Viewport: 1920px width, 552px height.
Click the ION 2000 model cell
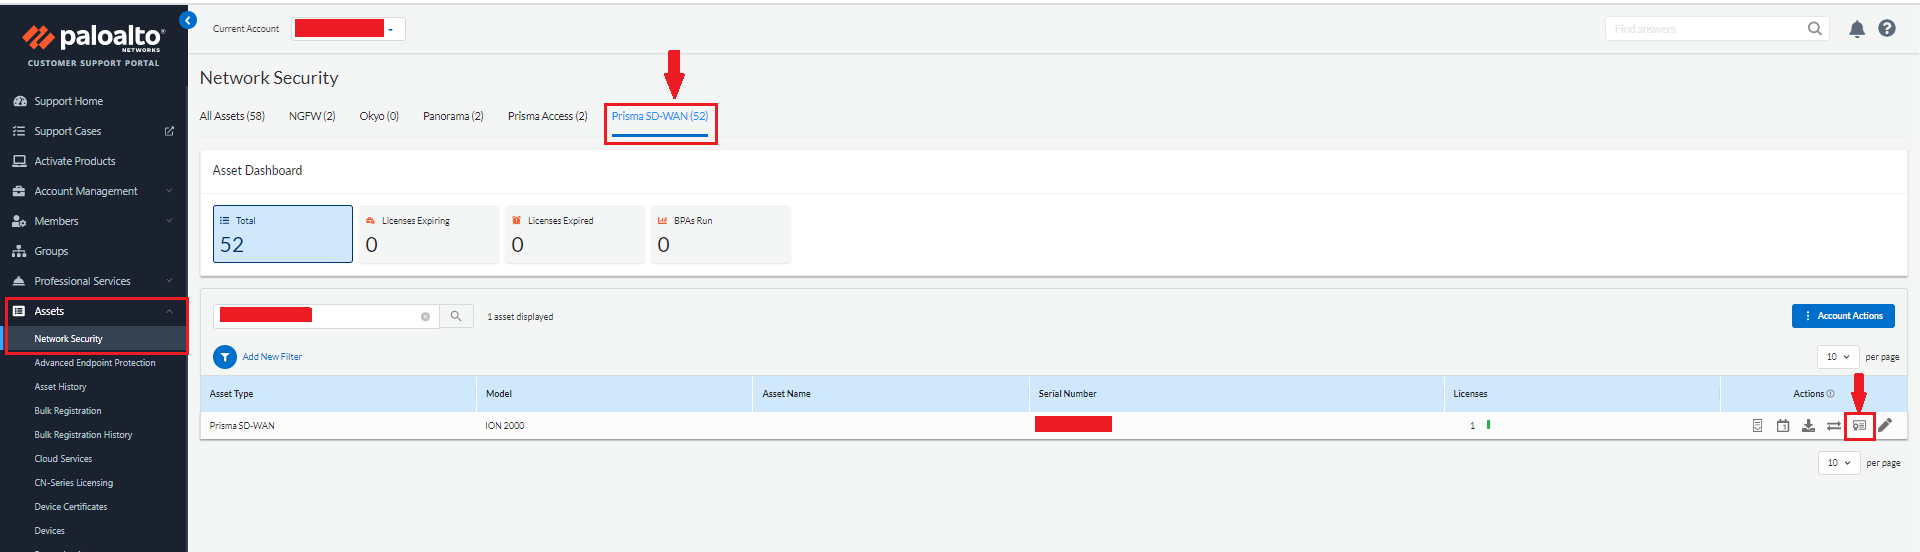(505, 426)
